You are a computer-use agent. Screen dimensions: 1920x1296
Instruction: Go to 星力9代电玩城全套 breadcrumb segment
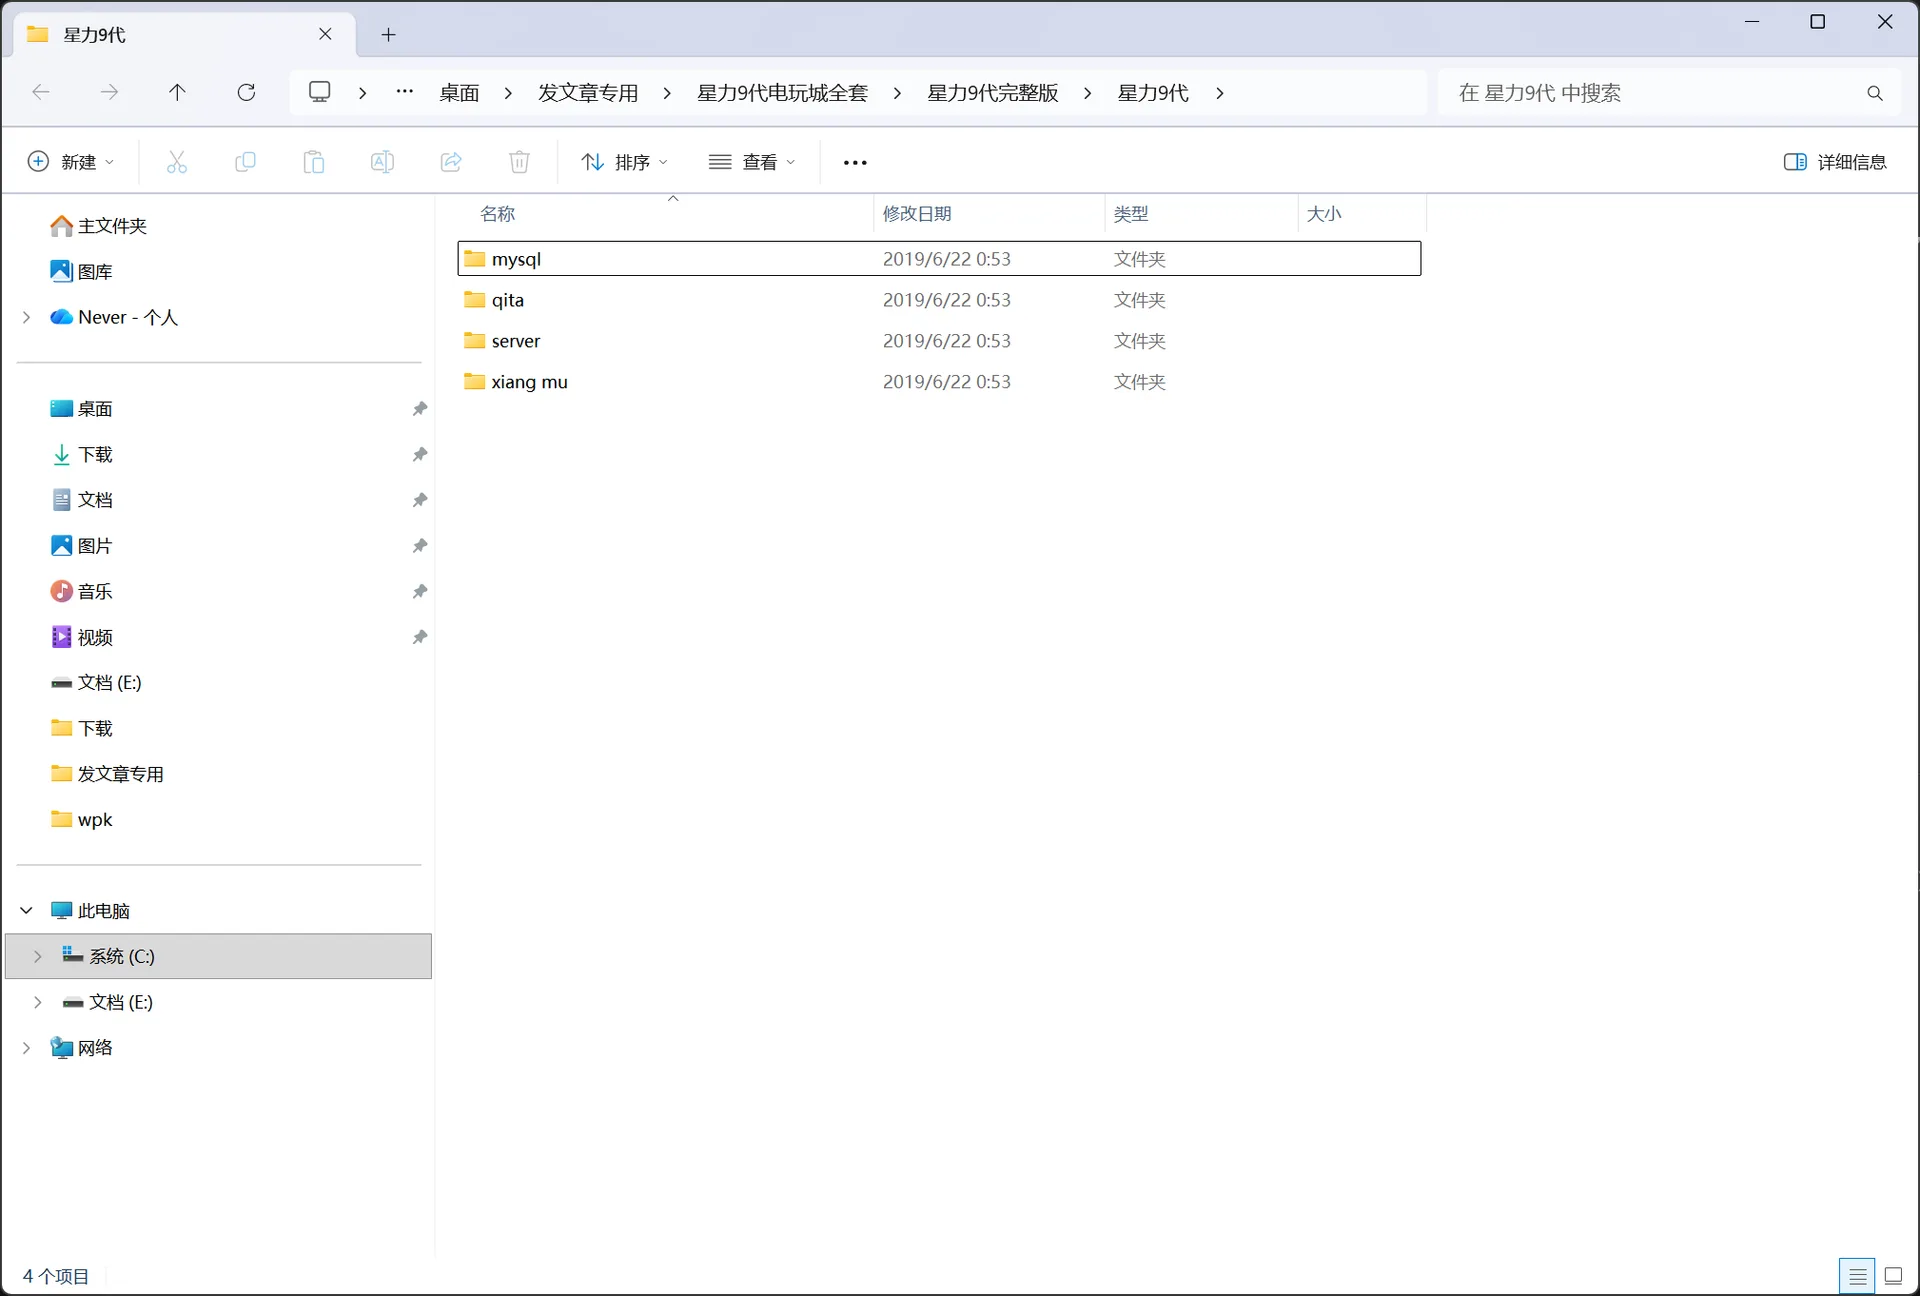[782, 93]
